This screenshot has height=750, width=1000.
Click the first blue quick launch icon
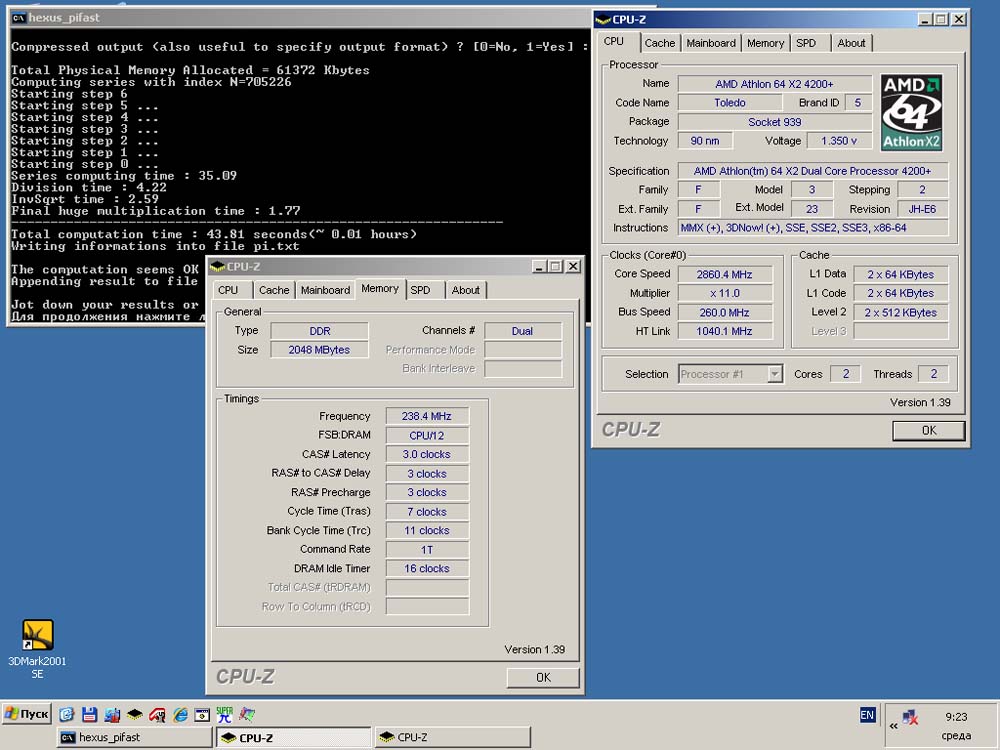pyautogui.click(x=67, y=714)
